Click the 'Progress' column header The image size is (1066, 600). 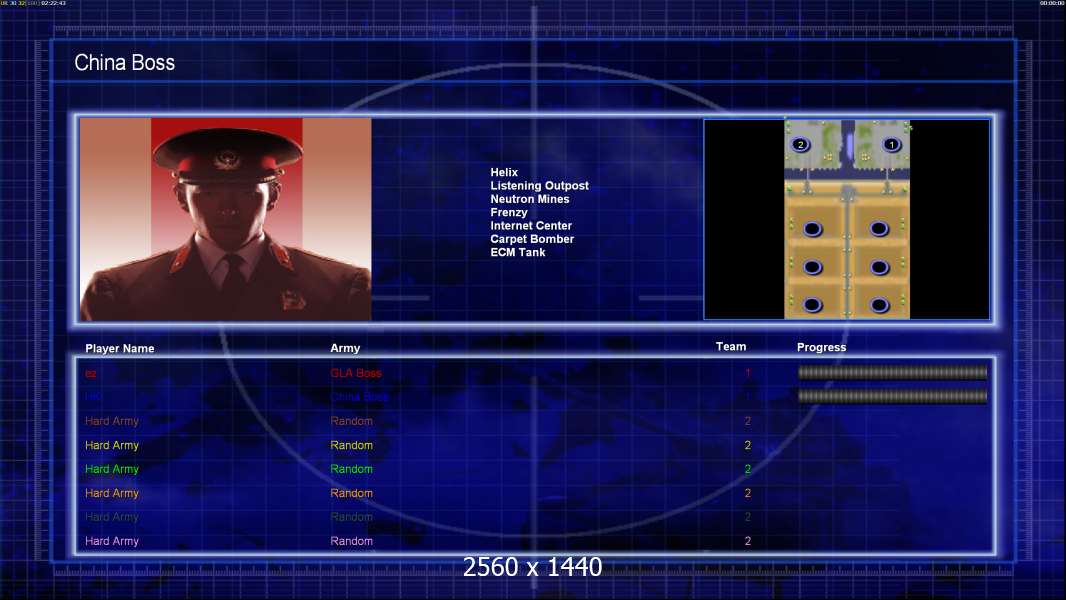pyautogui.click(x=821, y=347)
